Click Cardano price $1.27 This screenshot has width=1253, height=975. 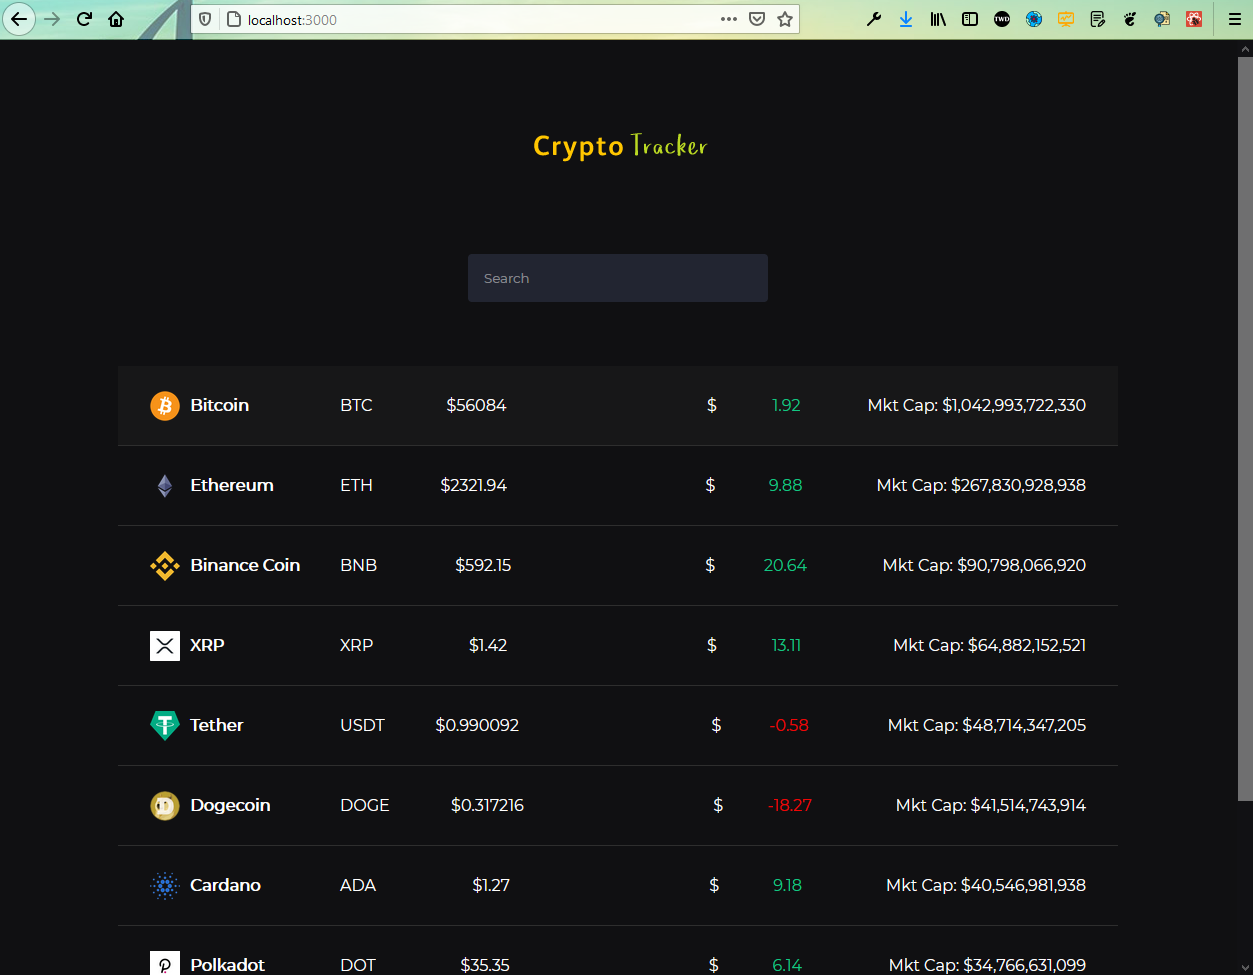(491, 885)
